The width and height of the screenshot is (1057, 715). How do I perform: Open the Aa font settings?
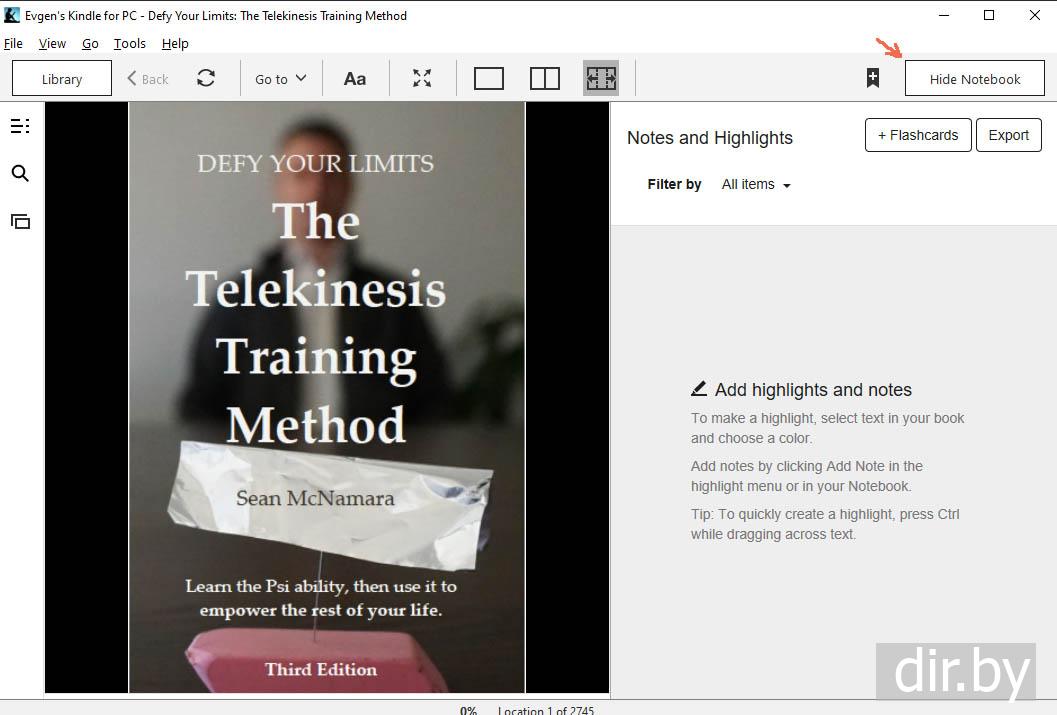coord(355,79)
